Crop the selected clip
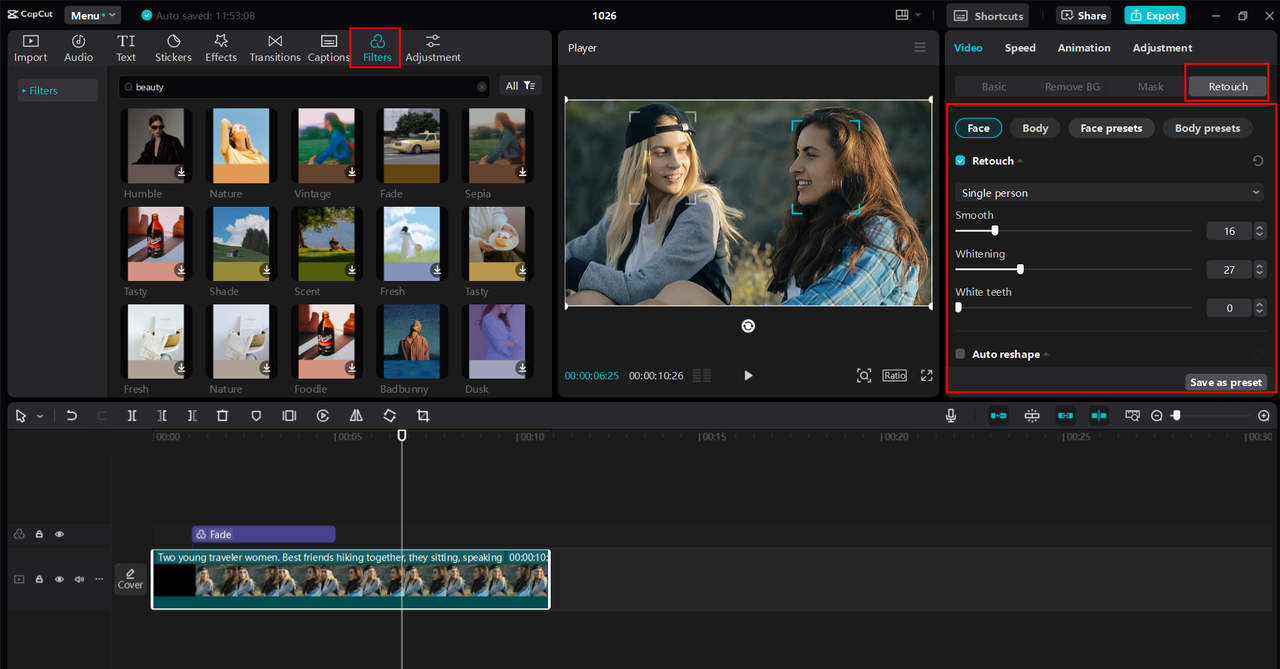This screenshot has width=1280, height=669. click(423, 415)
